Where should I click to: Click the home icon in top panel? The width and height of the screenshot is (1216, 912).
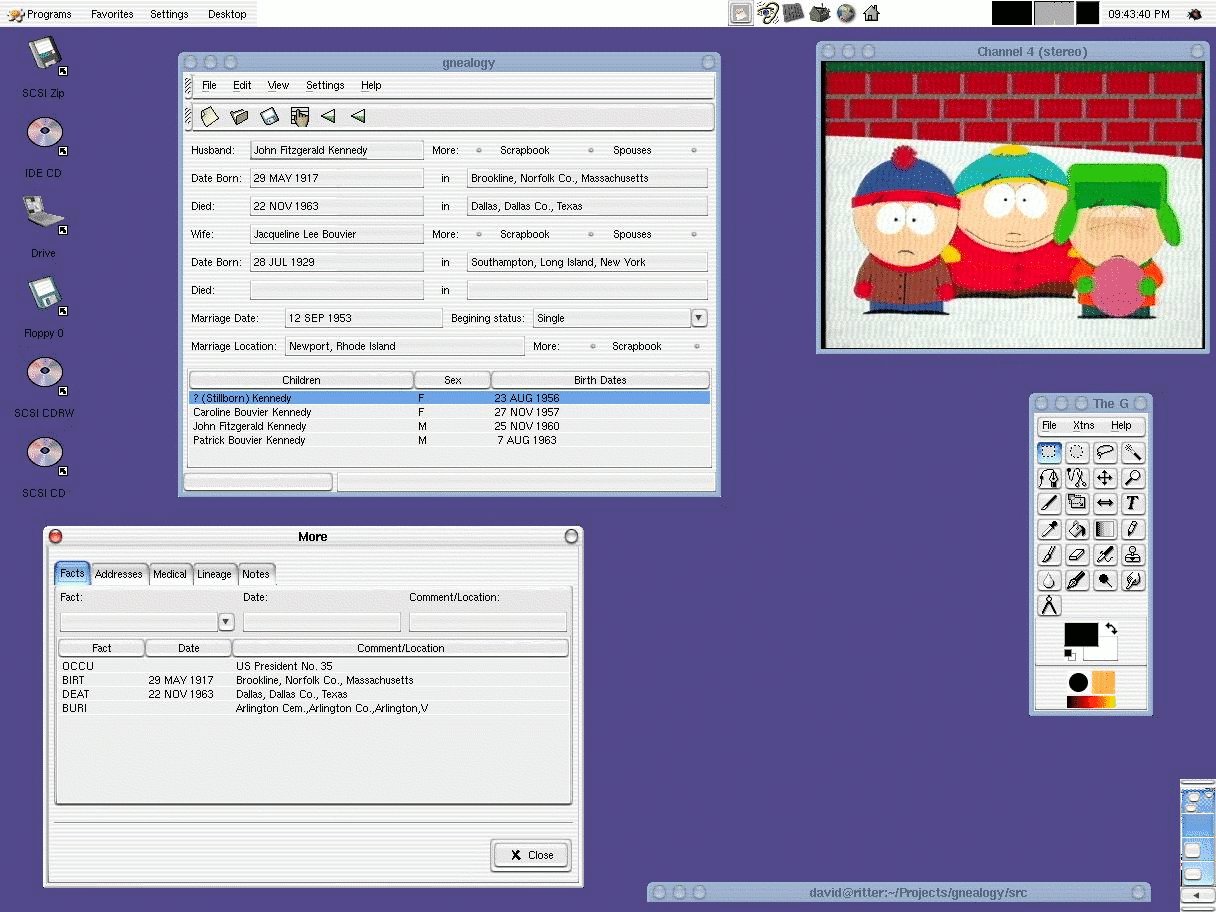pyautogui.click(x=872, y=13)
